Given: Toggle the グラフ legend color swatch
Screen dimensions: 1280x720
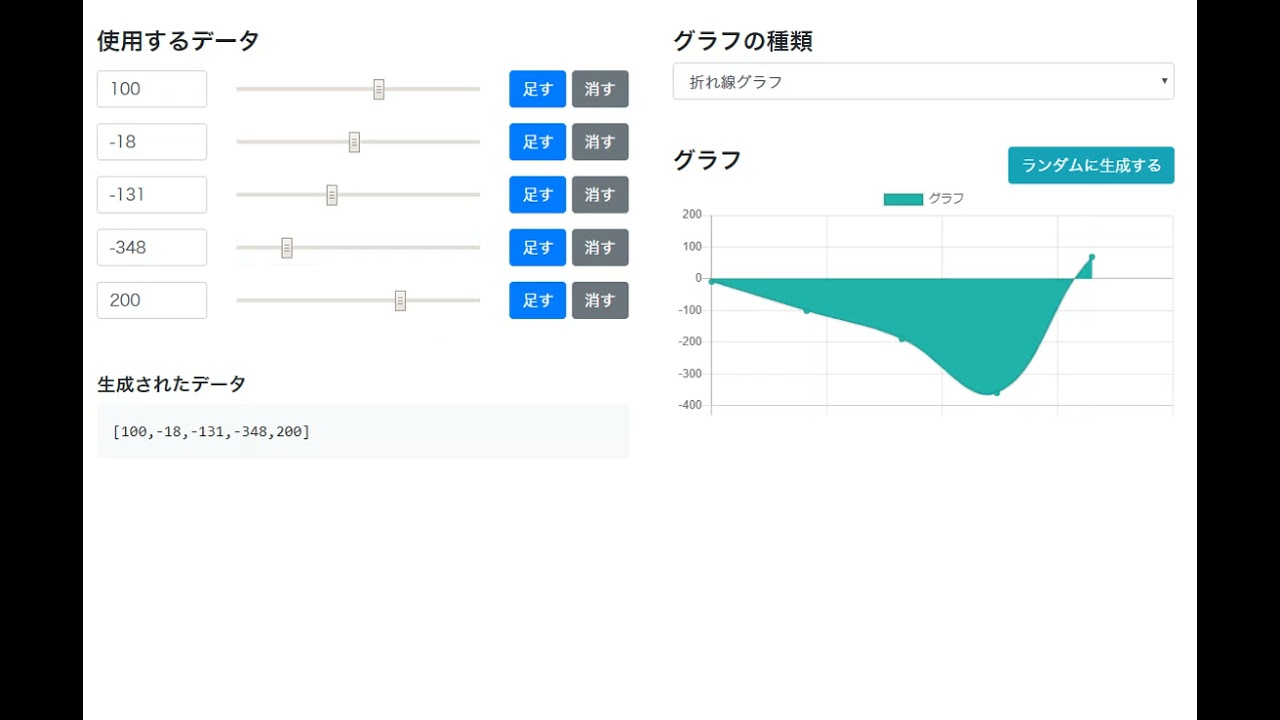Looking at the screenshot, I should click(x=903, y=199).
